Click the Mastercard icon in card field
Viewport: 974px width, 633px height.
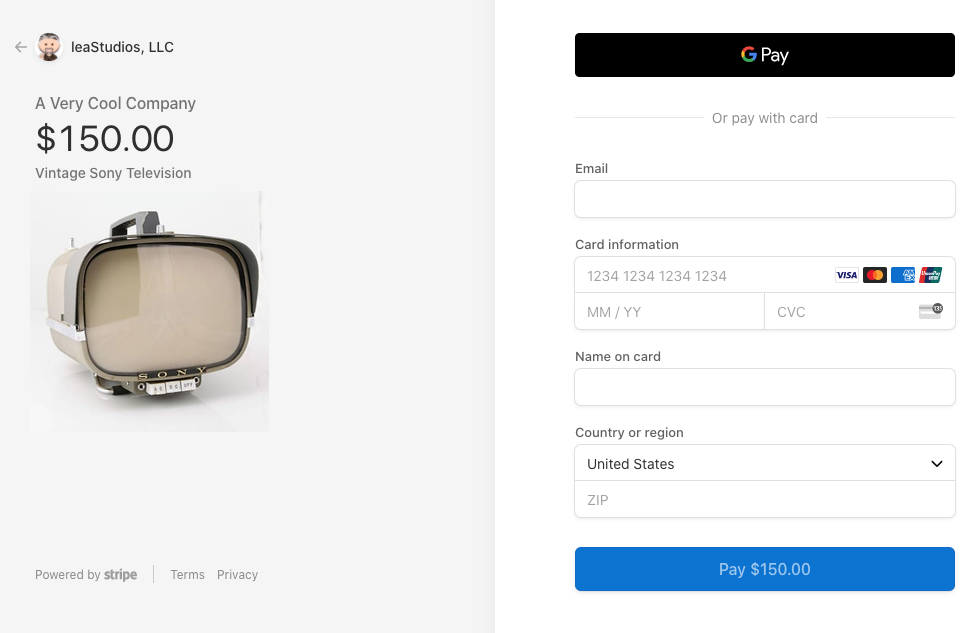pyautogui.click(x=875, y=275)
